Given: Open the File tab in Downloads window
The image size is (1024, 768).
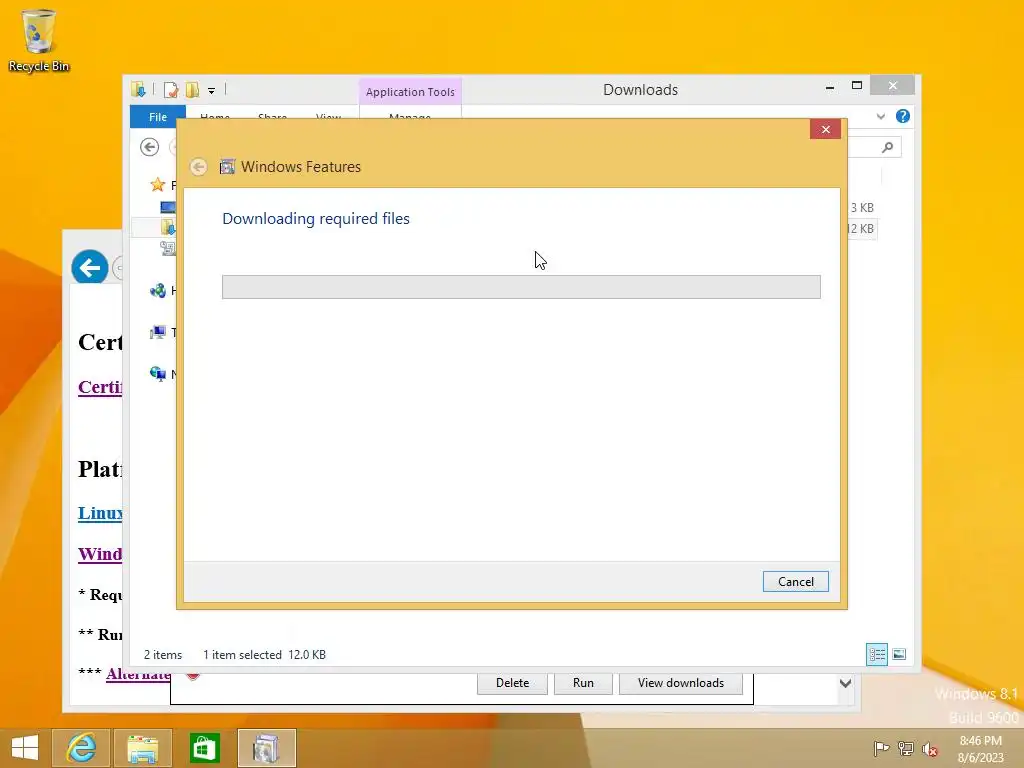Looking at the screenshot, I should (157, 116).
